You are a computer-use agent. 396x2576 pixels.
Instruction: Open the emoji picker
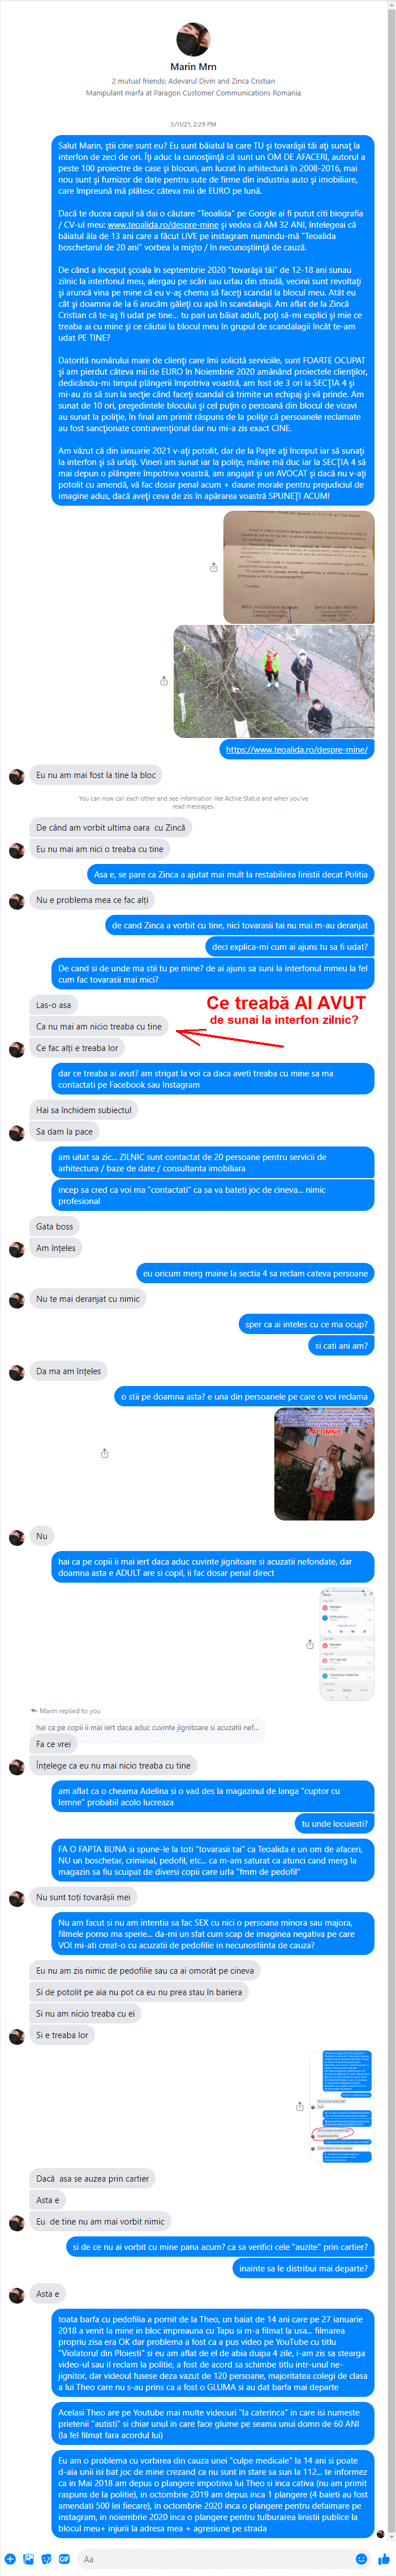(x=361, y=2558)
